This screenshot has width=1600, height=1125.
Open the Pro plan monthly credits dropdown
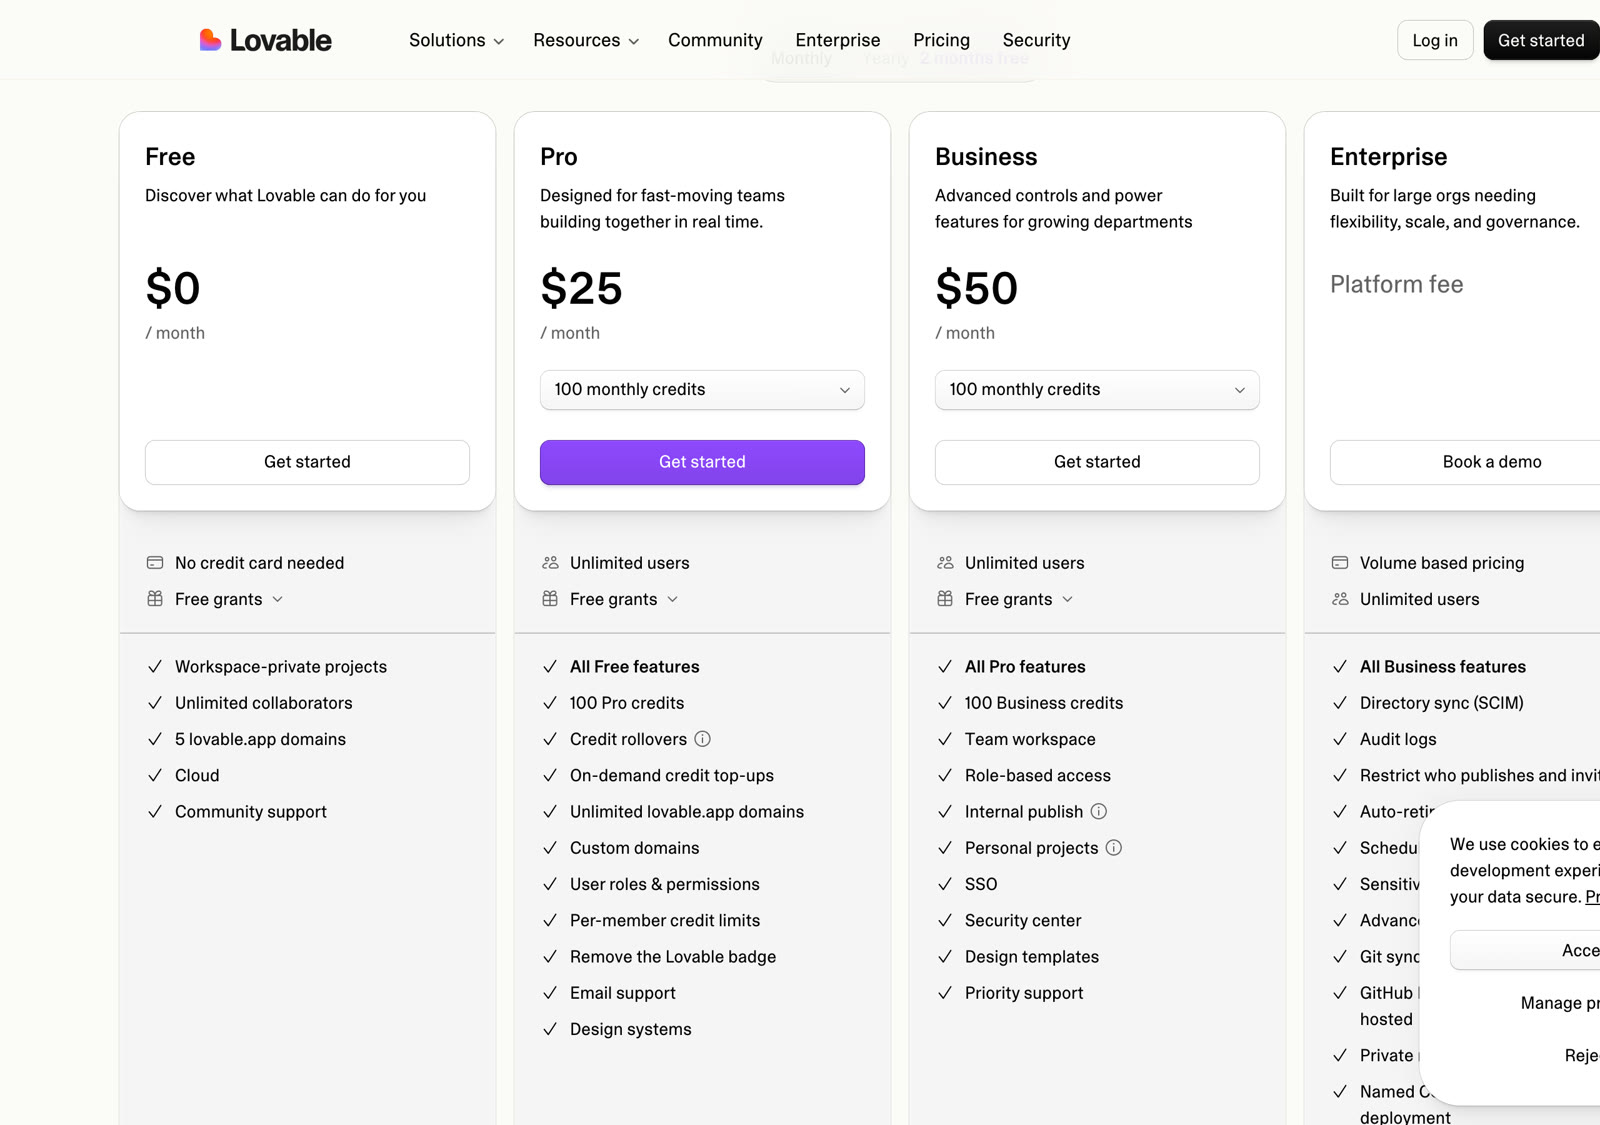tap(702, 390)
